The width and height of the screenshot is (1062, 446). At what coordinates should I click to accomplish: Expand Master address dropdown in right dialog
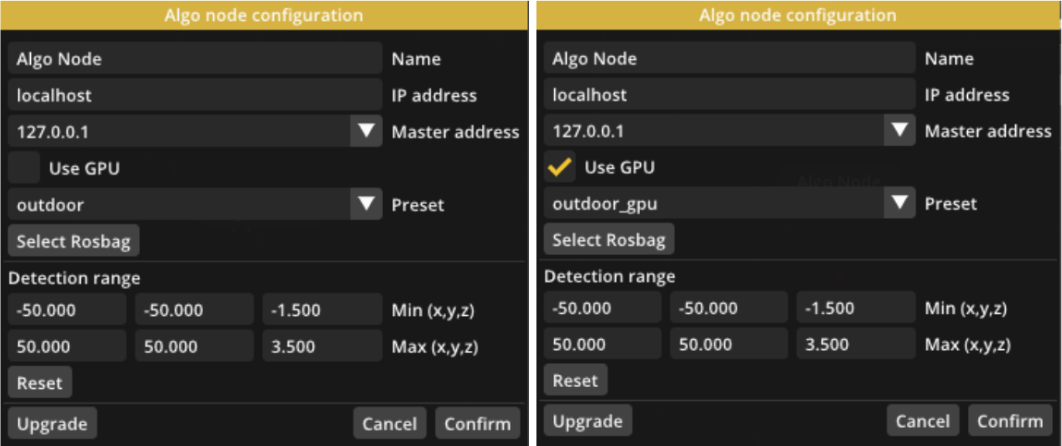point(900,130)
